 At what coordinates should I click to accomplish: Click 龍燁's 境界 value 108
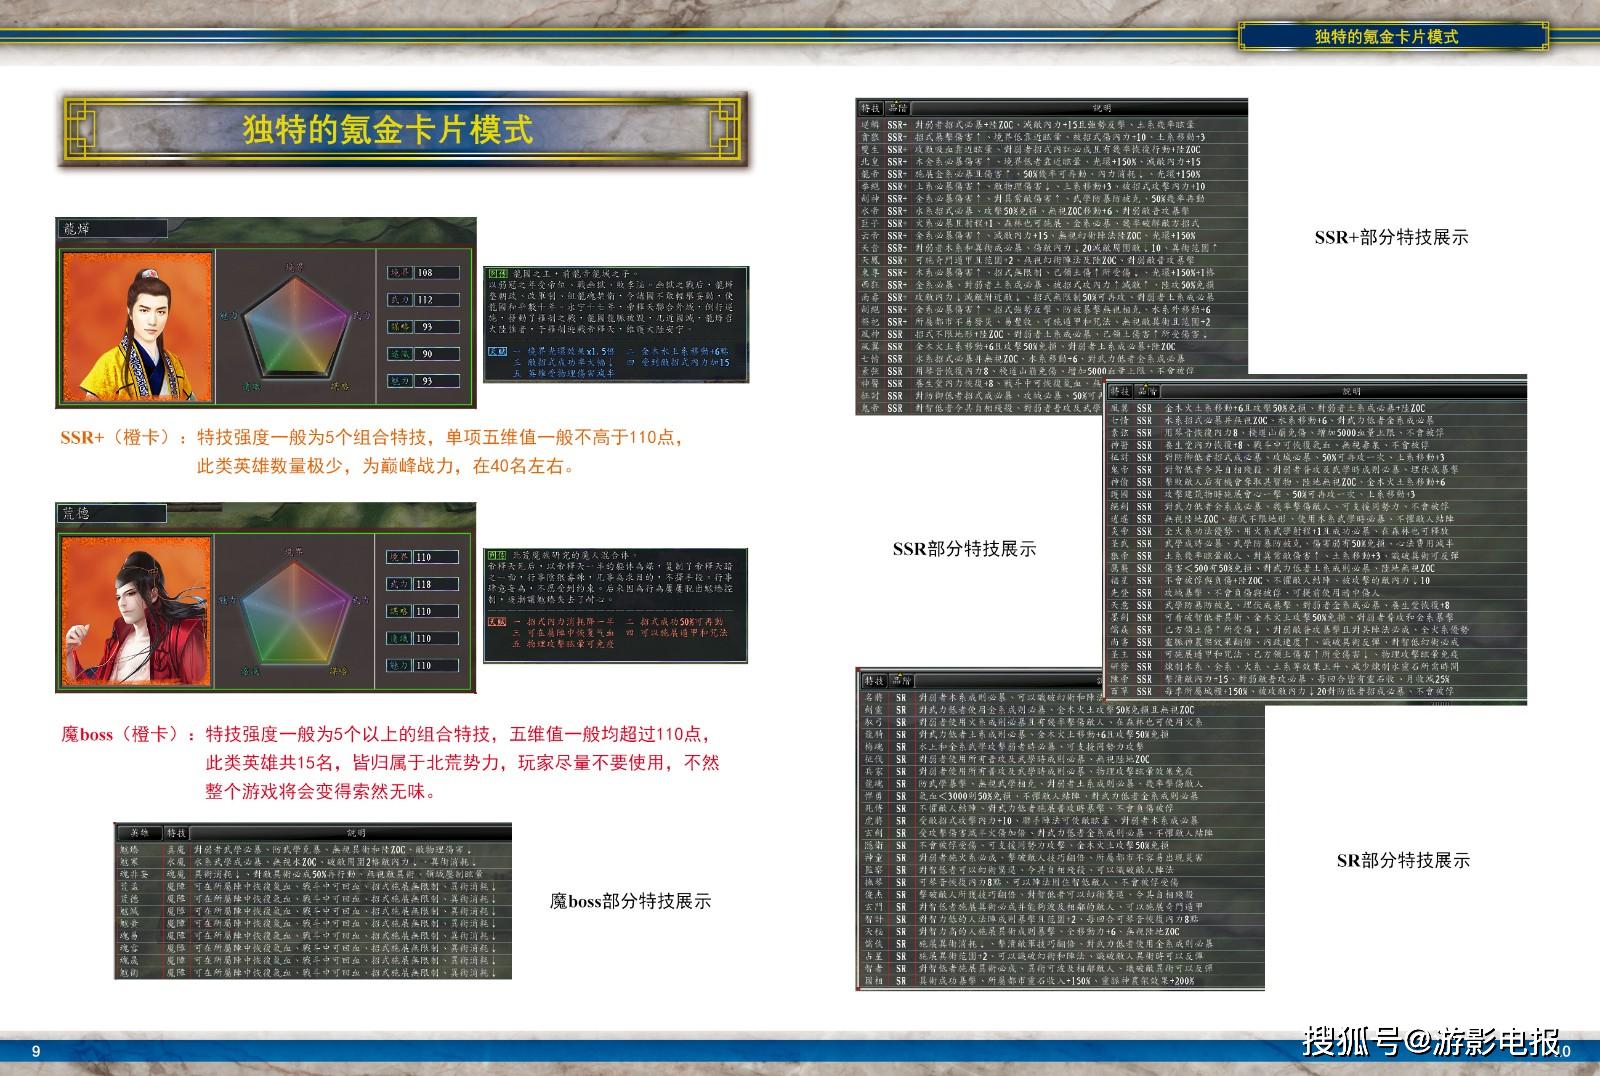tap(437, 272)
